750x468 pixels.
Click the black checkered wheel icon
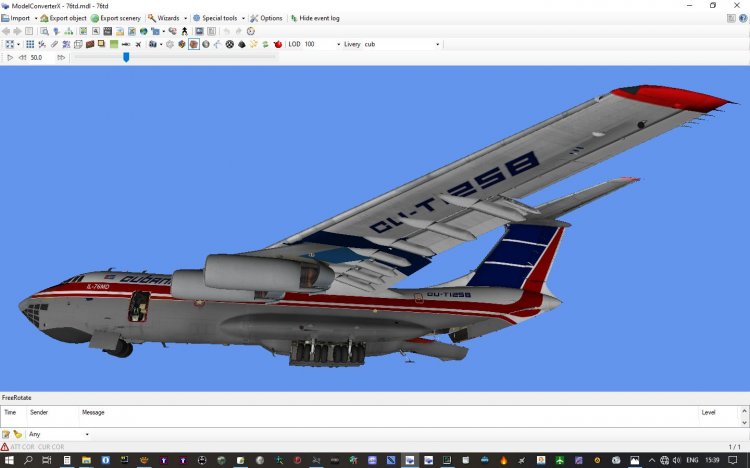[x=230, y=44]
